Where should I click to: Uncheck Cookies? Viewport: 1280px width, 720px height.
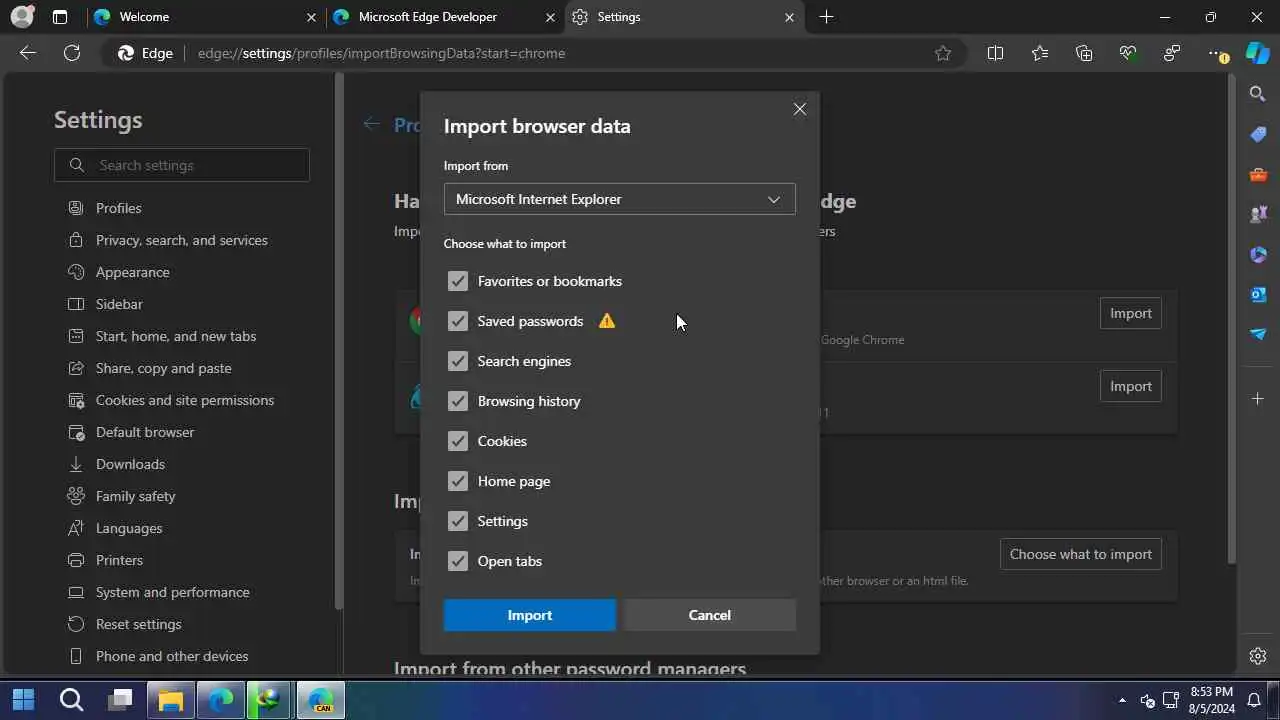click(458, 441)
